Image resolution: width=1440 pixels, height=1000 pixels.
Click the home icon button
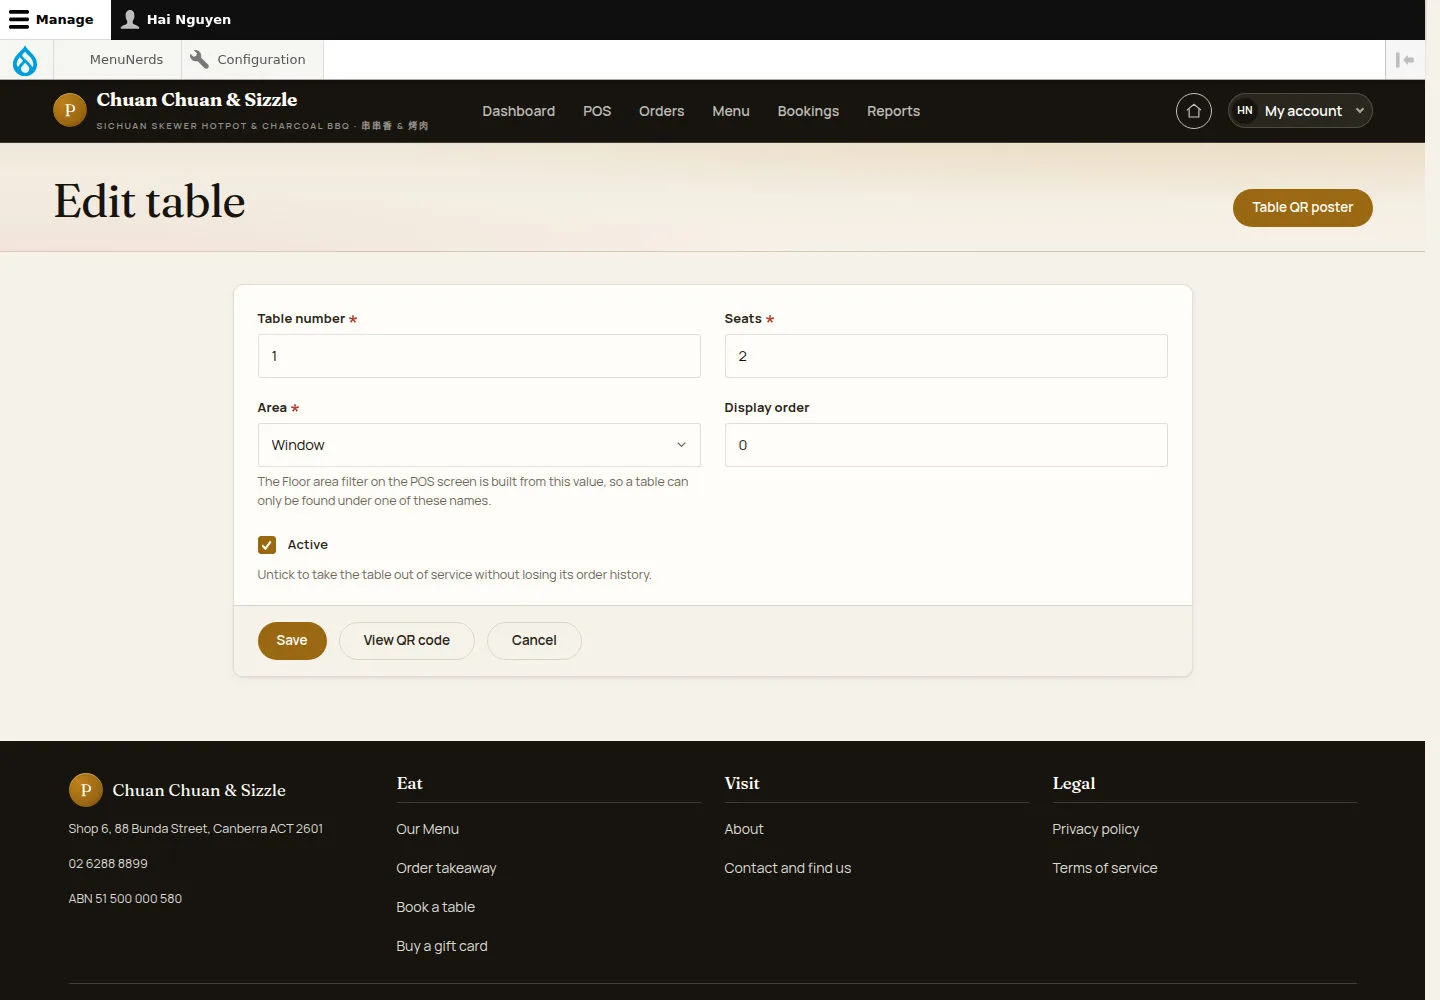[1194, 111]
